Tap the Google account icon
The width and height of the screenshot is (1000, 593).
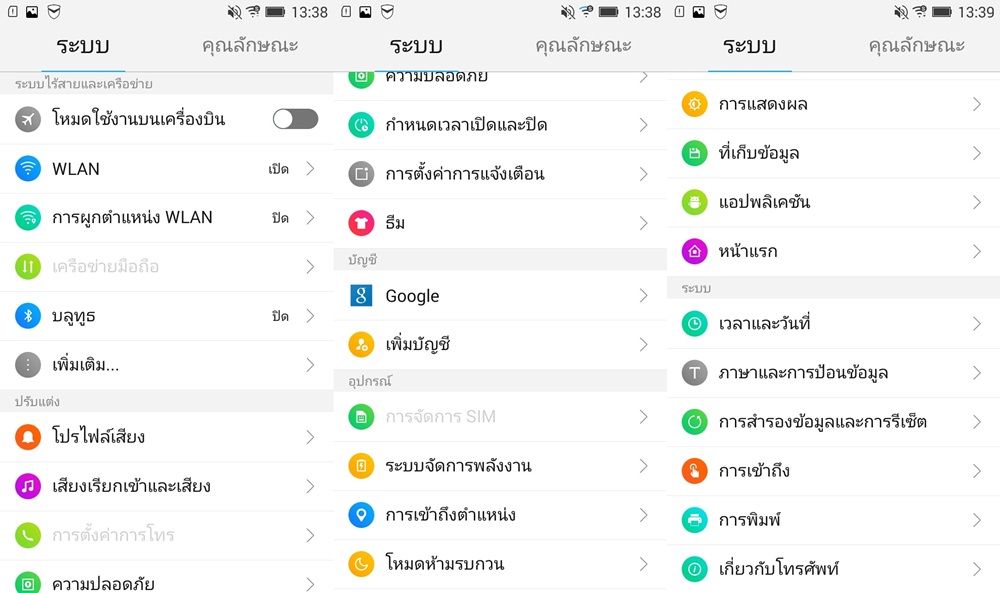361,296
